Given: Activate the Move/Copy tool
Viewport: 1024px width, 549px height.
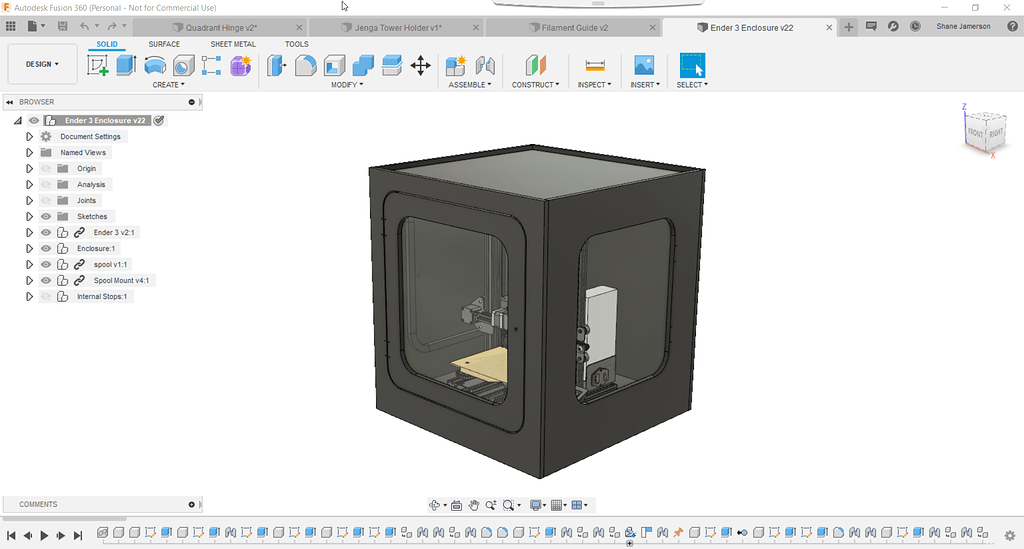Looking at the screenshot, I should click(421, 66).
